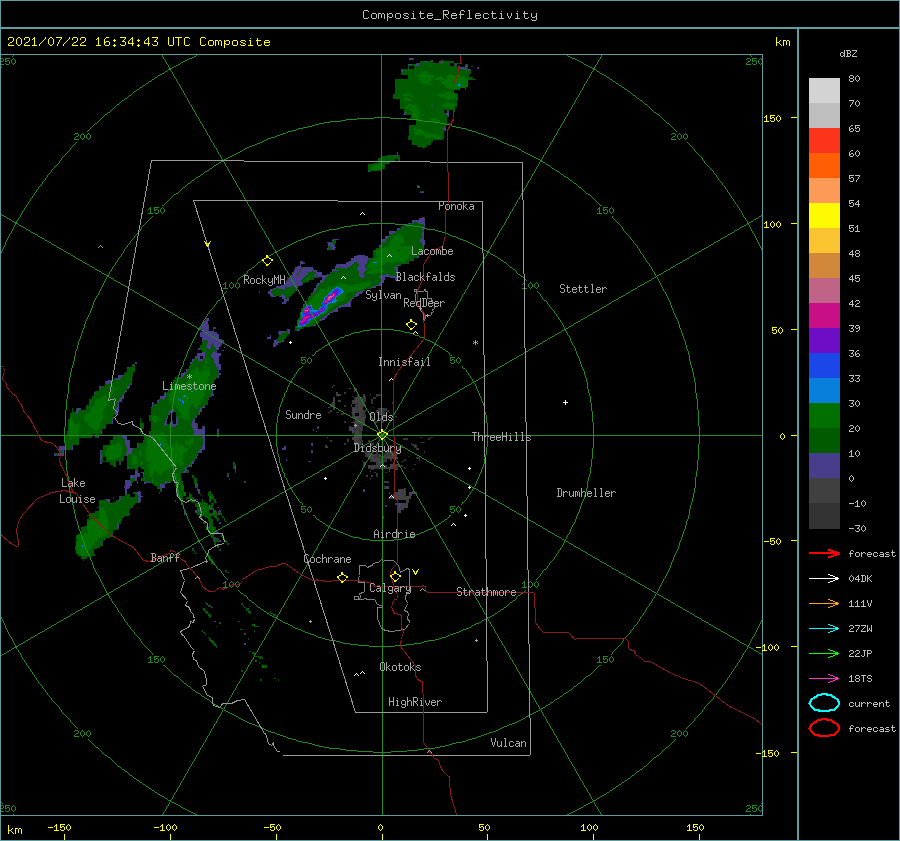
Task: Select the red 60-65 dBZ swatch
Action: tap(824, 141)
